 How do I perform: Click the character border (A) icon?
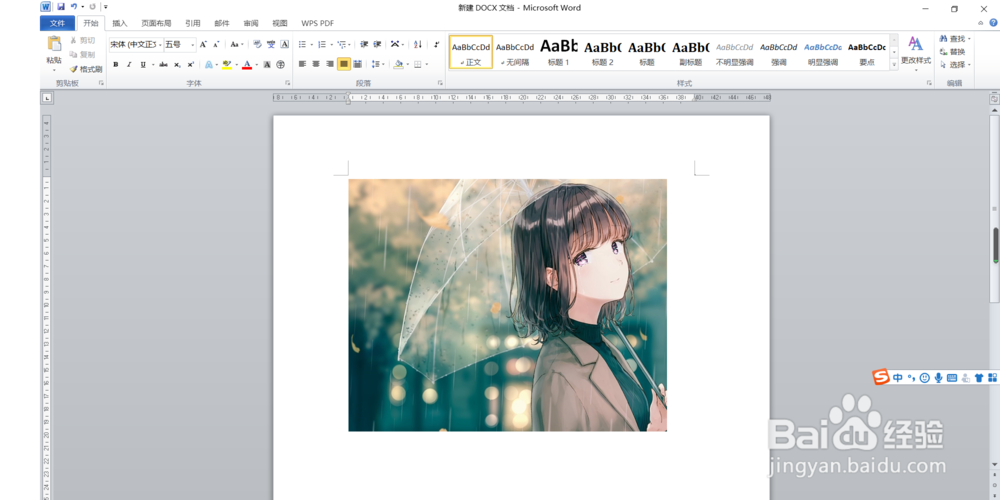(x=284, y=45)
